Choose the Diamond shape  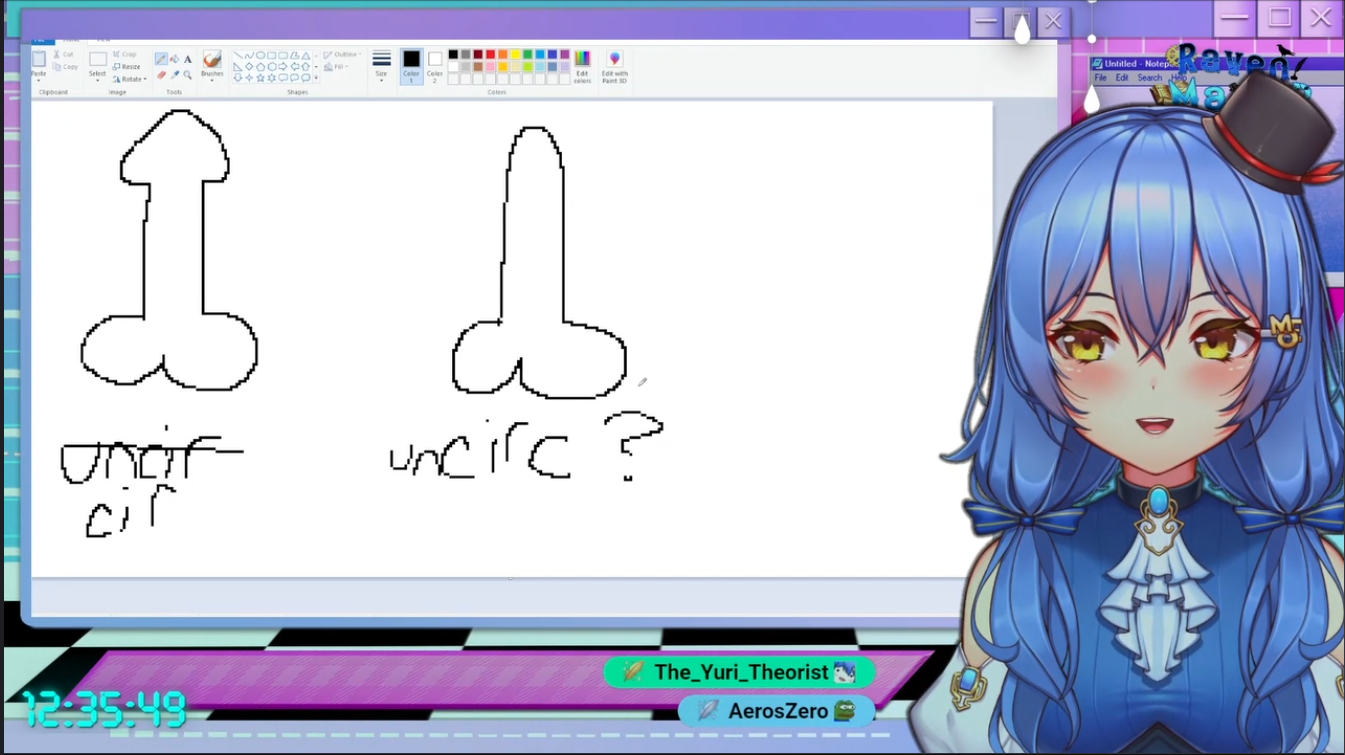[249, 67]
